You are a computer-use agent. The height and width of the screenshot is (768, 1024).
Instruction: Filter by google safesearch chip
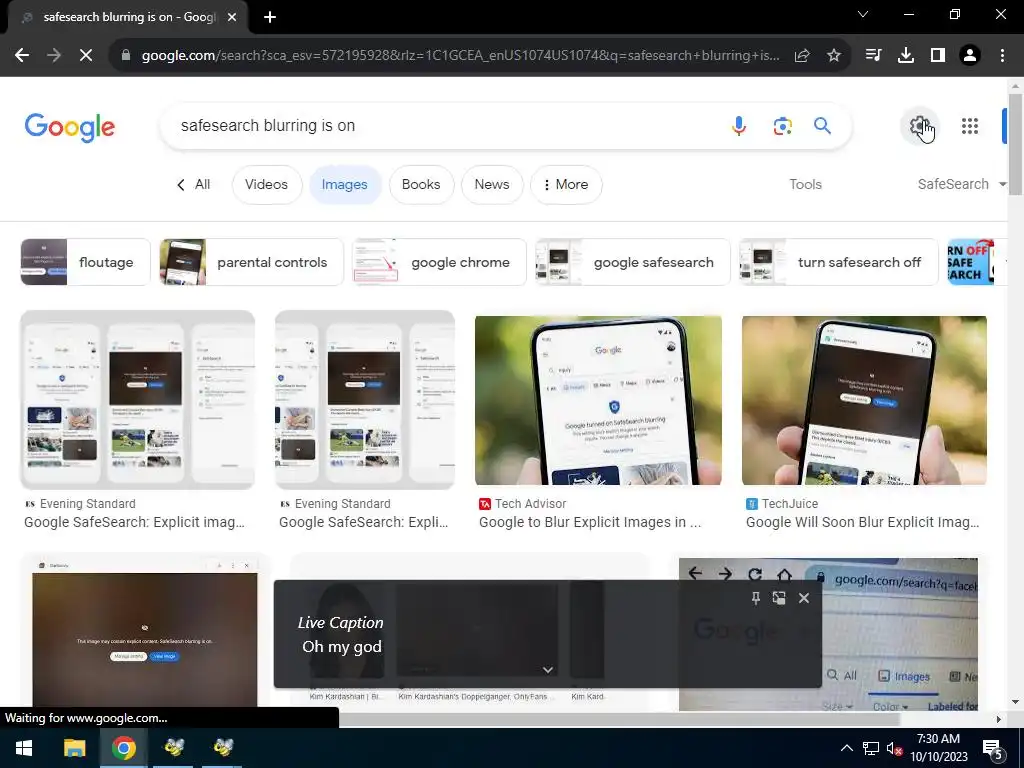click(x=632, y=263)
